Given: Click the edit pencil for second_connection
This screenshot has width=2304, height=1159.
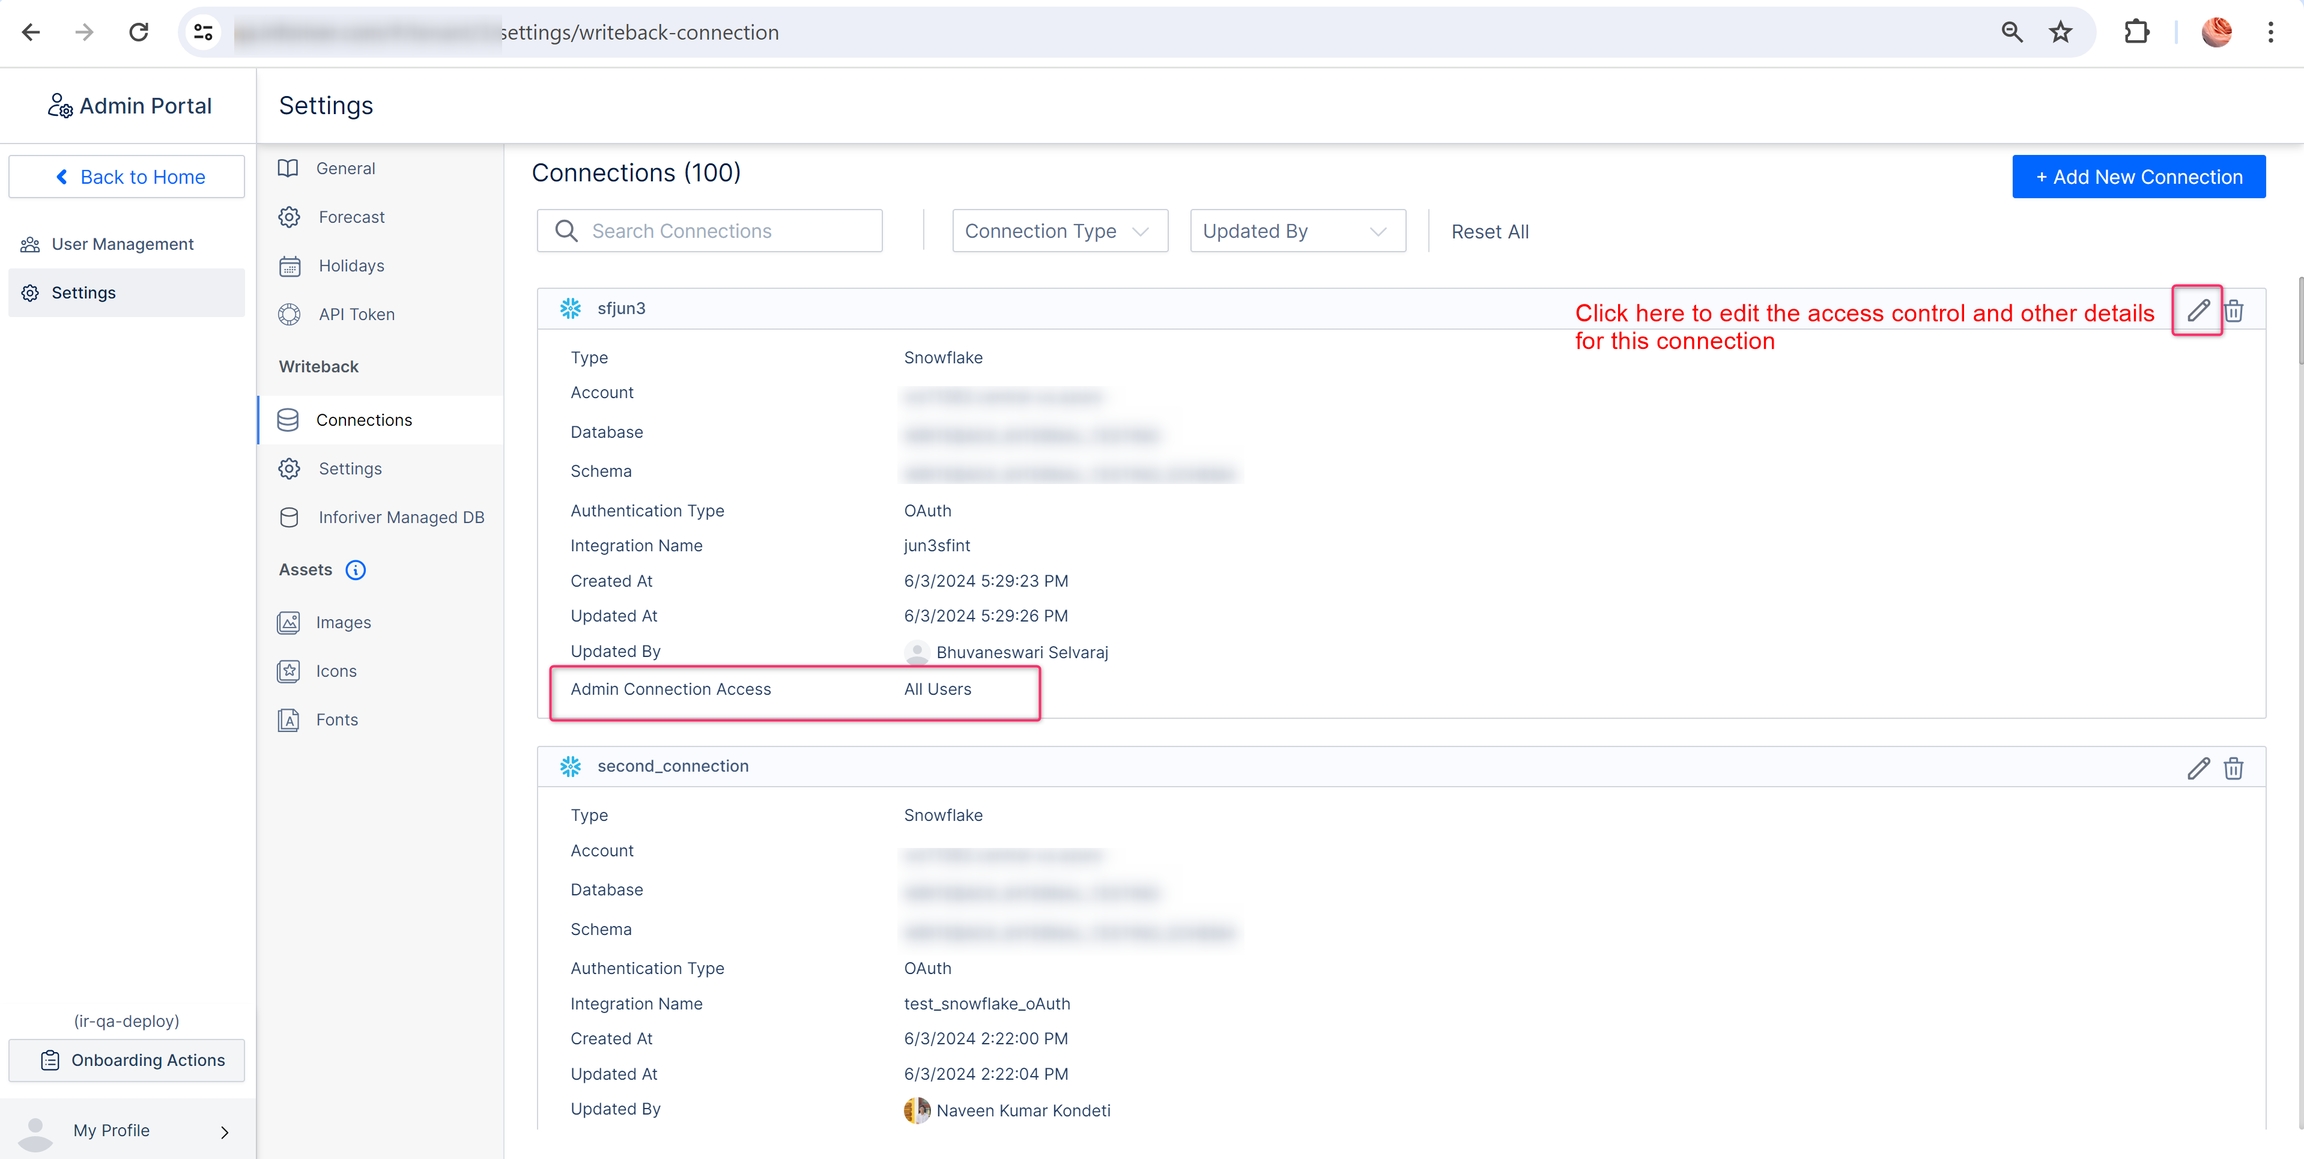Looking at the screenshot, I should point(2197,768).
